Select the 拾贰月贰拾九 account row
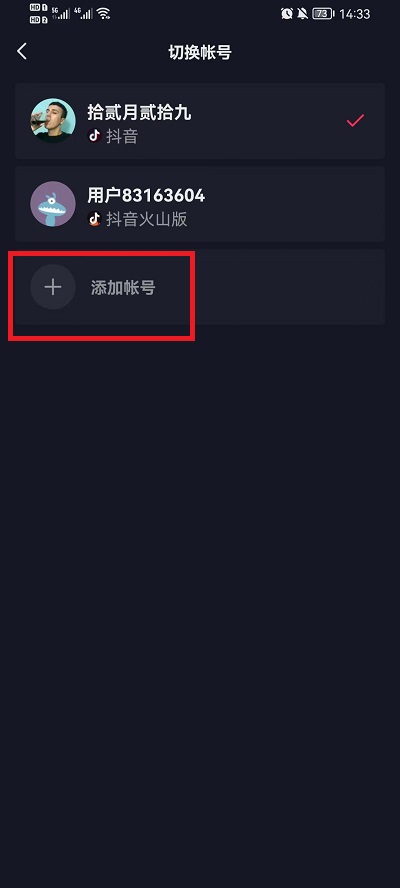Image resolution: width=400 pixels, height=888 pixels. click(x=200, y=121)
